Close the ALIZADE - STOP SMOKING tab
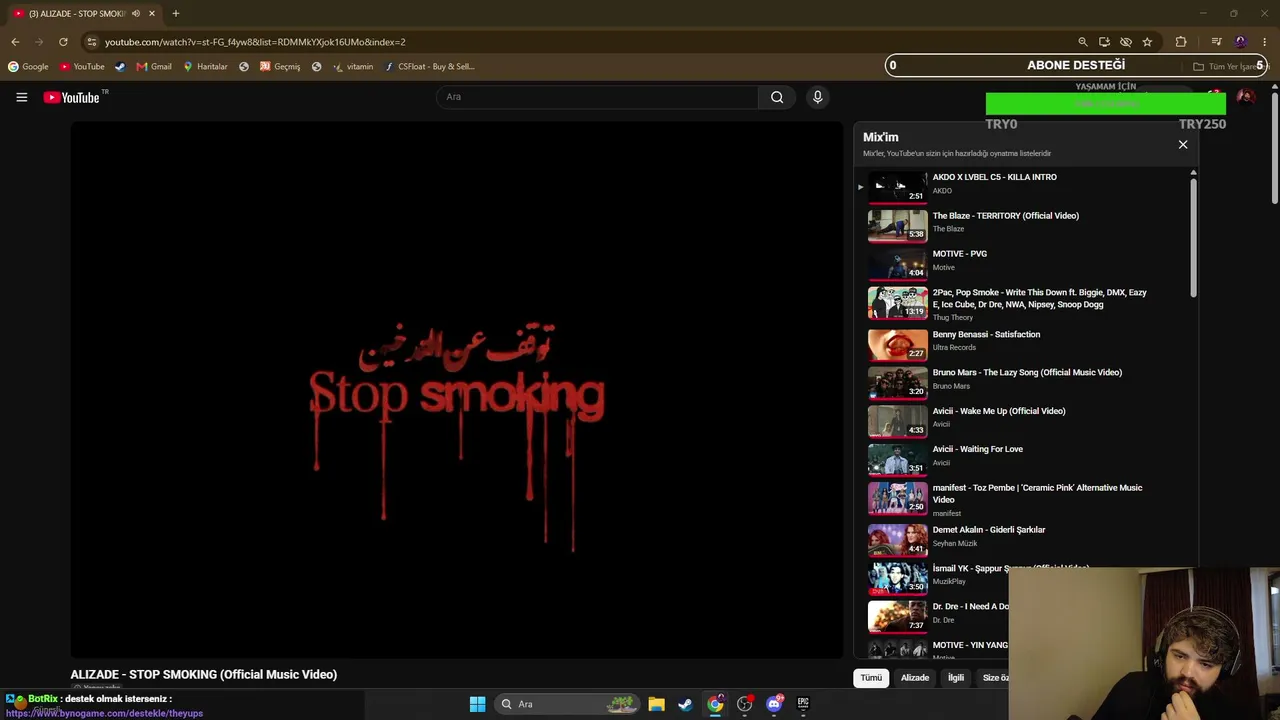The width and height of the screenshot is (1280, 720). [152, 13]
